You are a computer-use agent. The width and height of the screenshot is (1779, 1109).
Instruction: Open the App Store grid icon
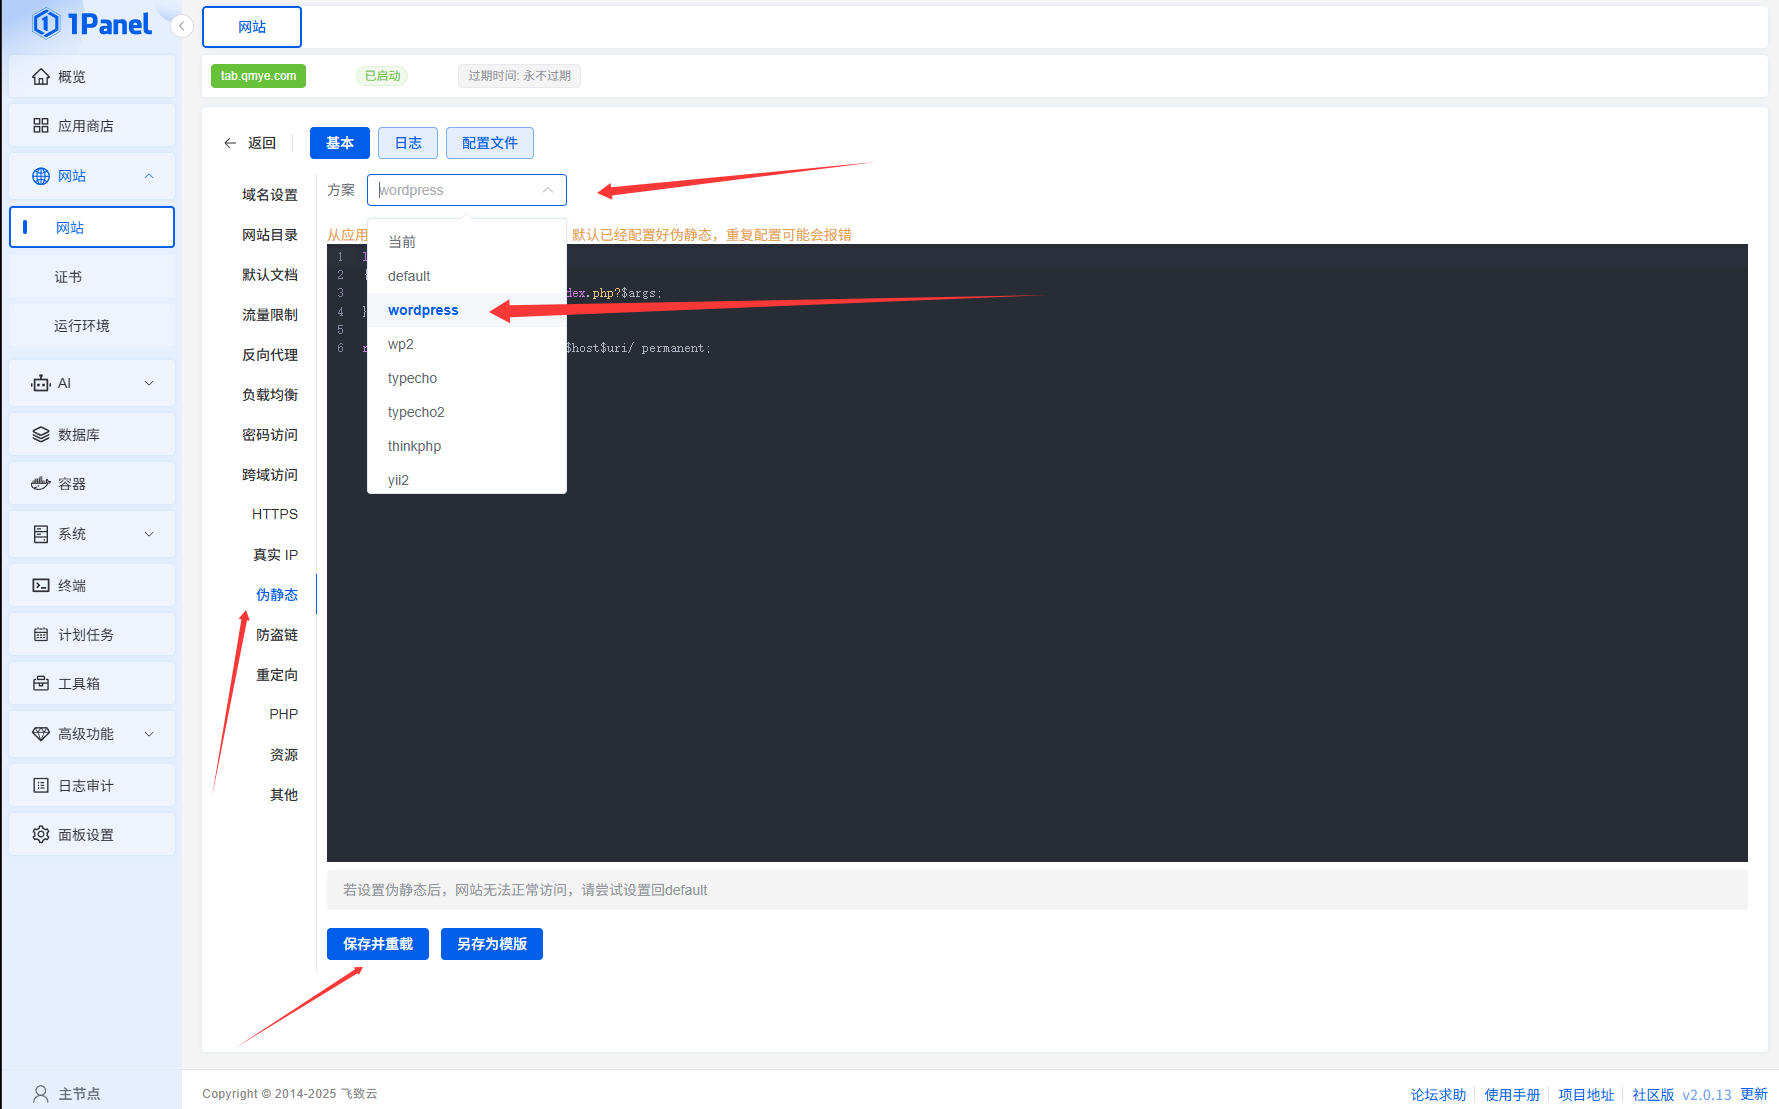coord(41,126)
